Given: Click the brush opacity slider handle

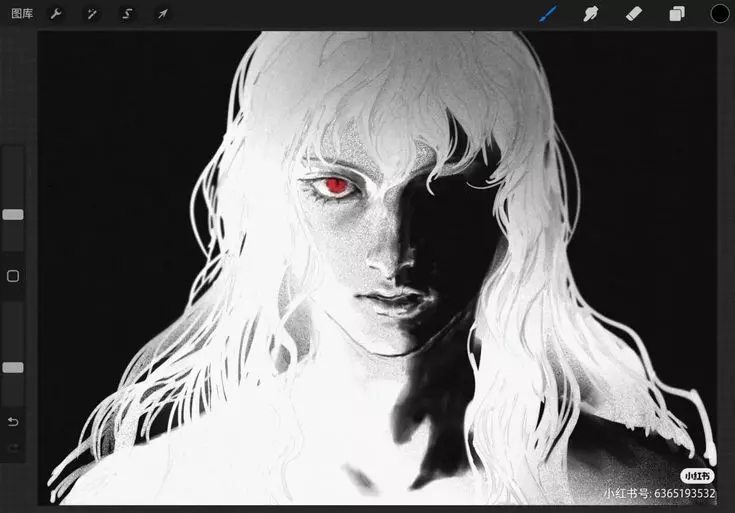Looking at the screenshot, I should (x=13, y=368).
